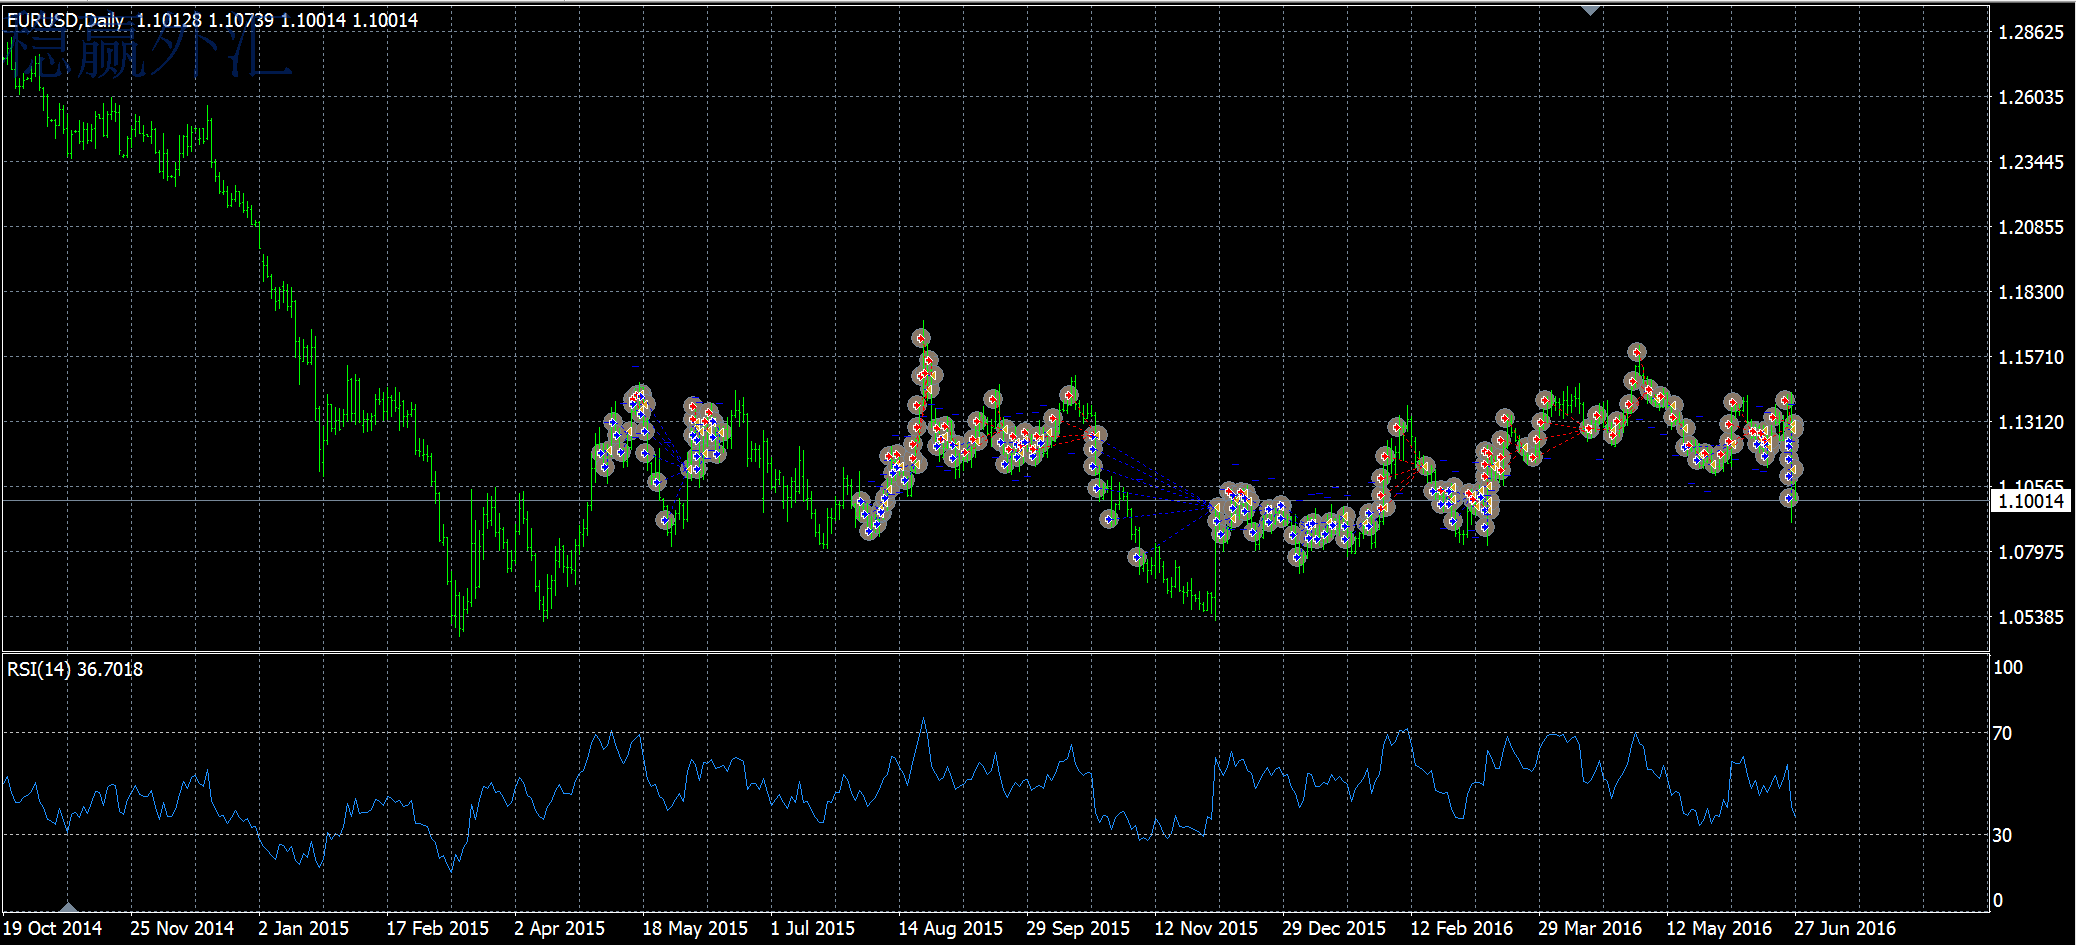Click the 17 Feb 2015 date label

pyautogui.click(x=438, y=928)
